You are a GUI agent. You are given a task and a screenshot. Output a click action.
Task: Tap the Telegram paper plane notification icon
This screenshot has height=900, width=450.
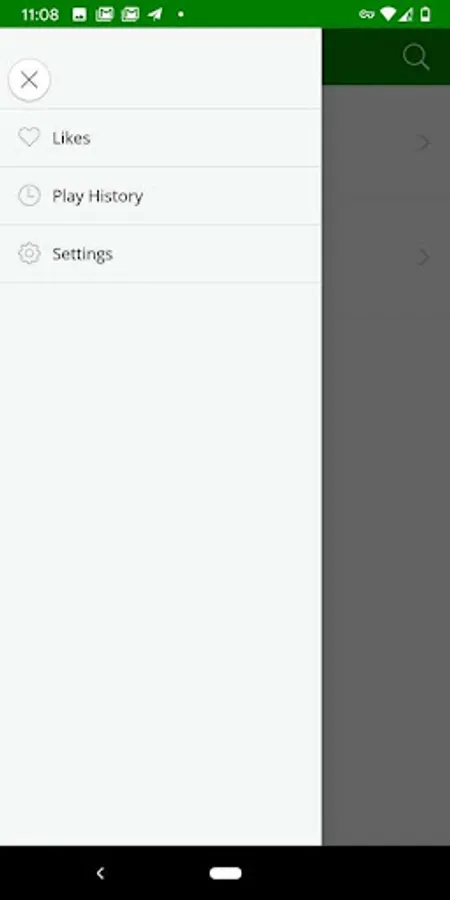[x=155, y=14]
